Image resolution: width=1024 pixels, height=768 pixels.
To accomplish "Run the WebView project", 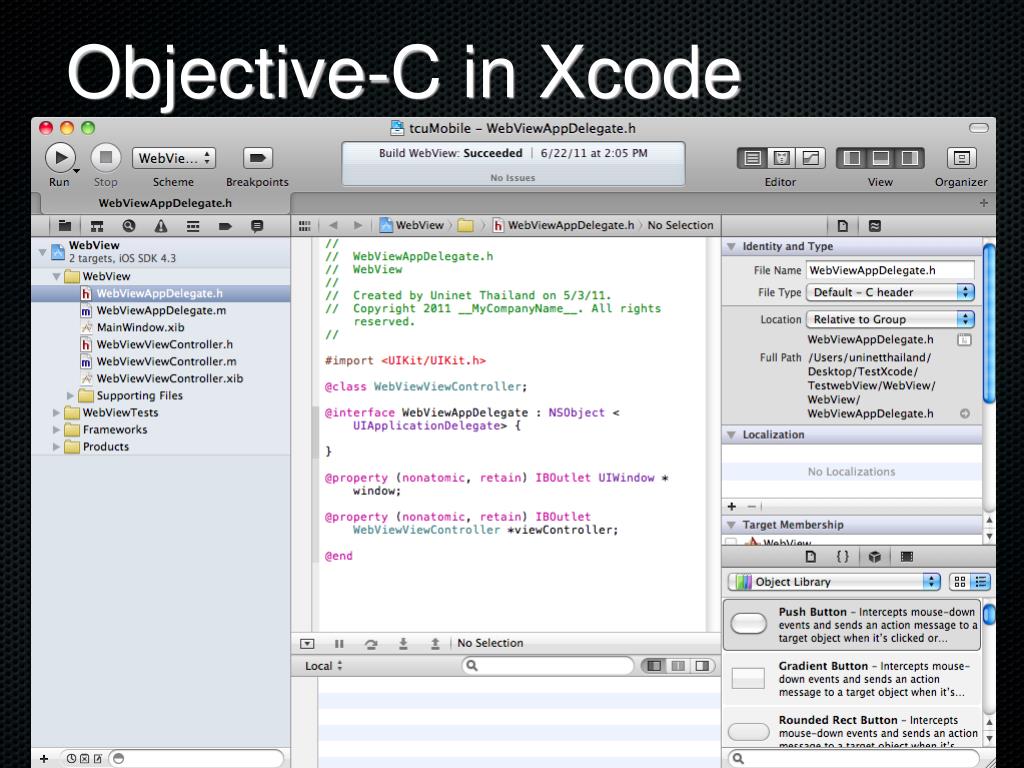I will pyautogui.click(x=60, y=158).
